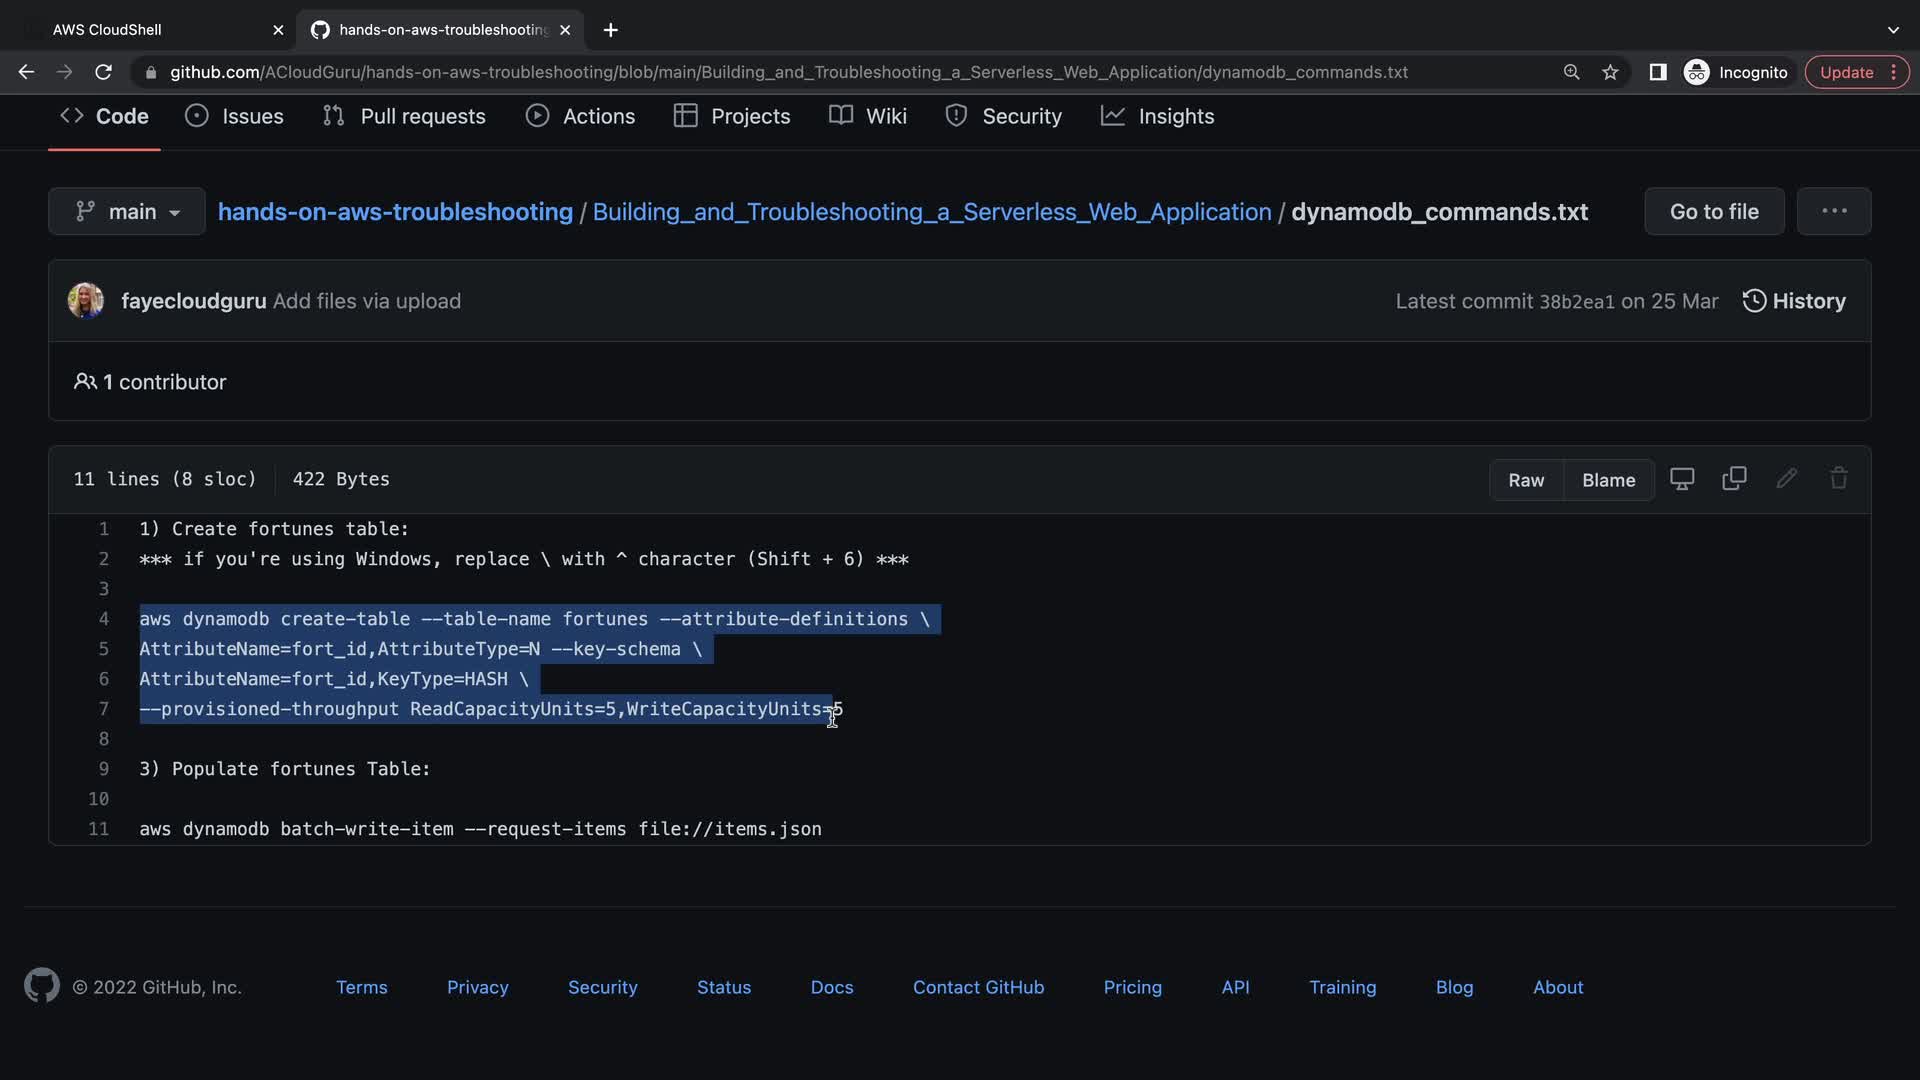The height and width of the screenshot is (1080, 1920).
Task: Click the fayecloudguru avatar thumbnail
Action: tap(86, 301)
